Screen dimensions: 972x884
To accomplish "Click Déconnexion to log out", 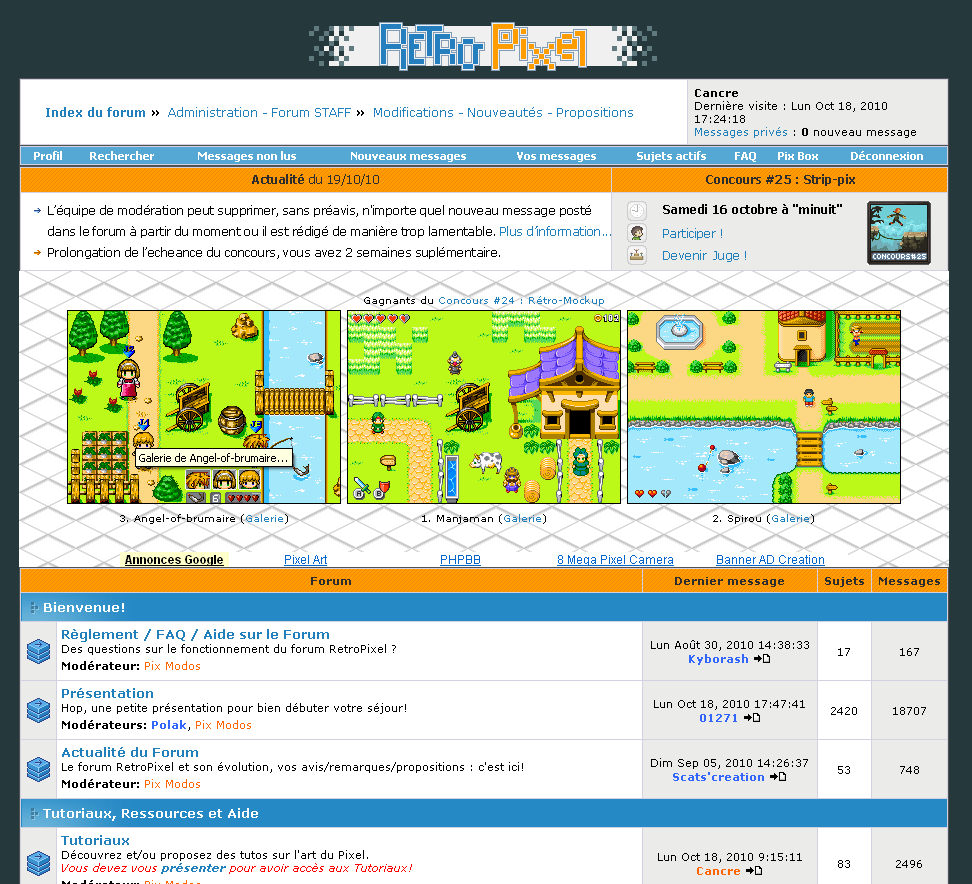I will click(886, 156).
